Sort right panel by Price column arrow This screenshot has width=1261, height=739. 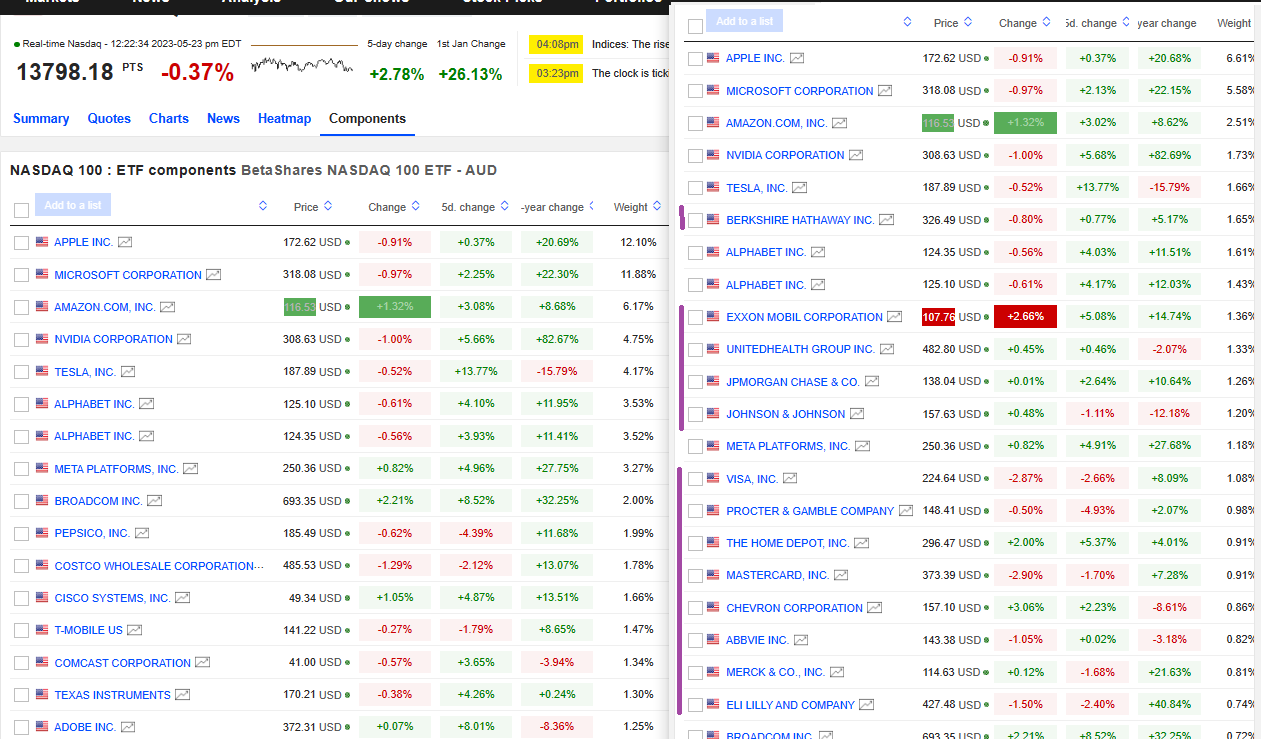point(967,22)
